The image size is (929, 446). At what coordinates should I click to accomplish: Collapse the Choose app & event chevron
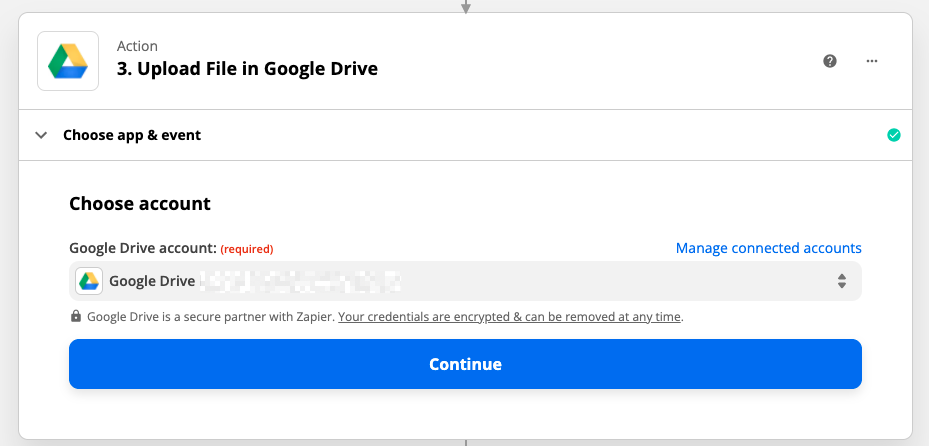point(41,135)
